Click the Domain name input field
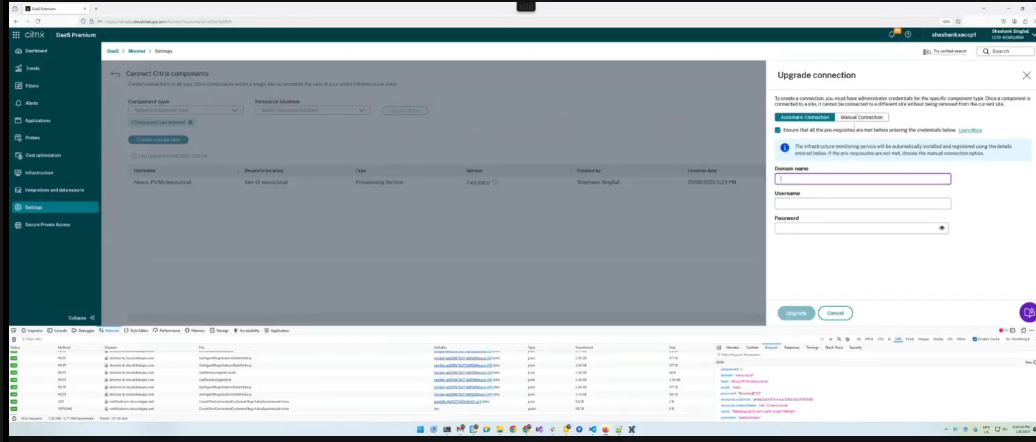The width and height of the screenshot is (1036, 442). click(x=862, y=179)
